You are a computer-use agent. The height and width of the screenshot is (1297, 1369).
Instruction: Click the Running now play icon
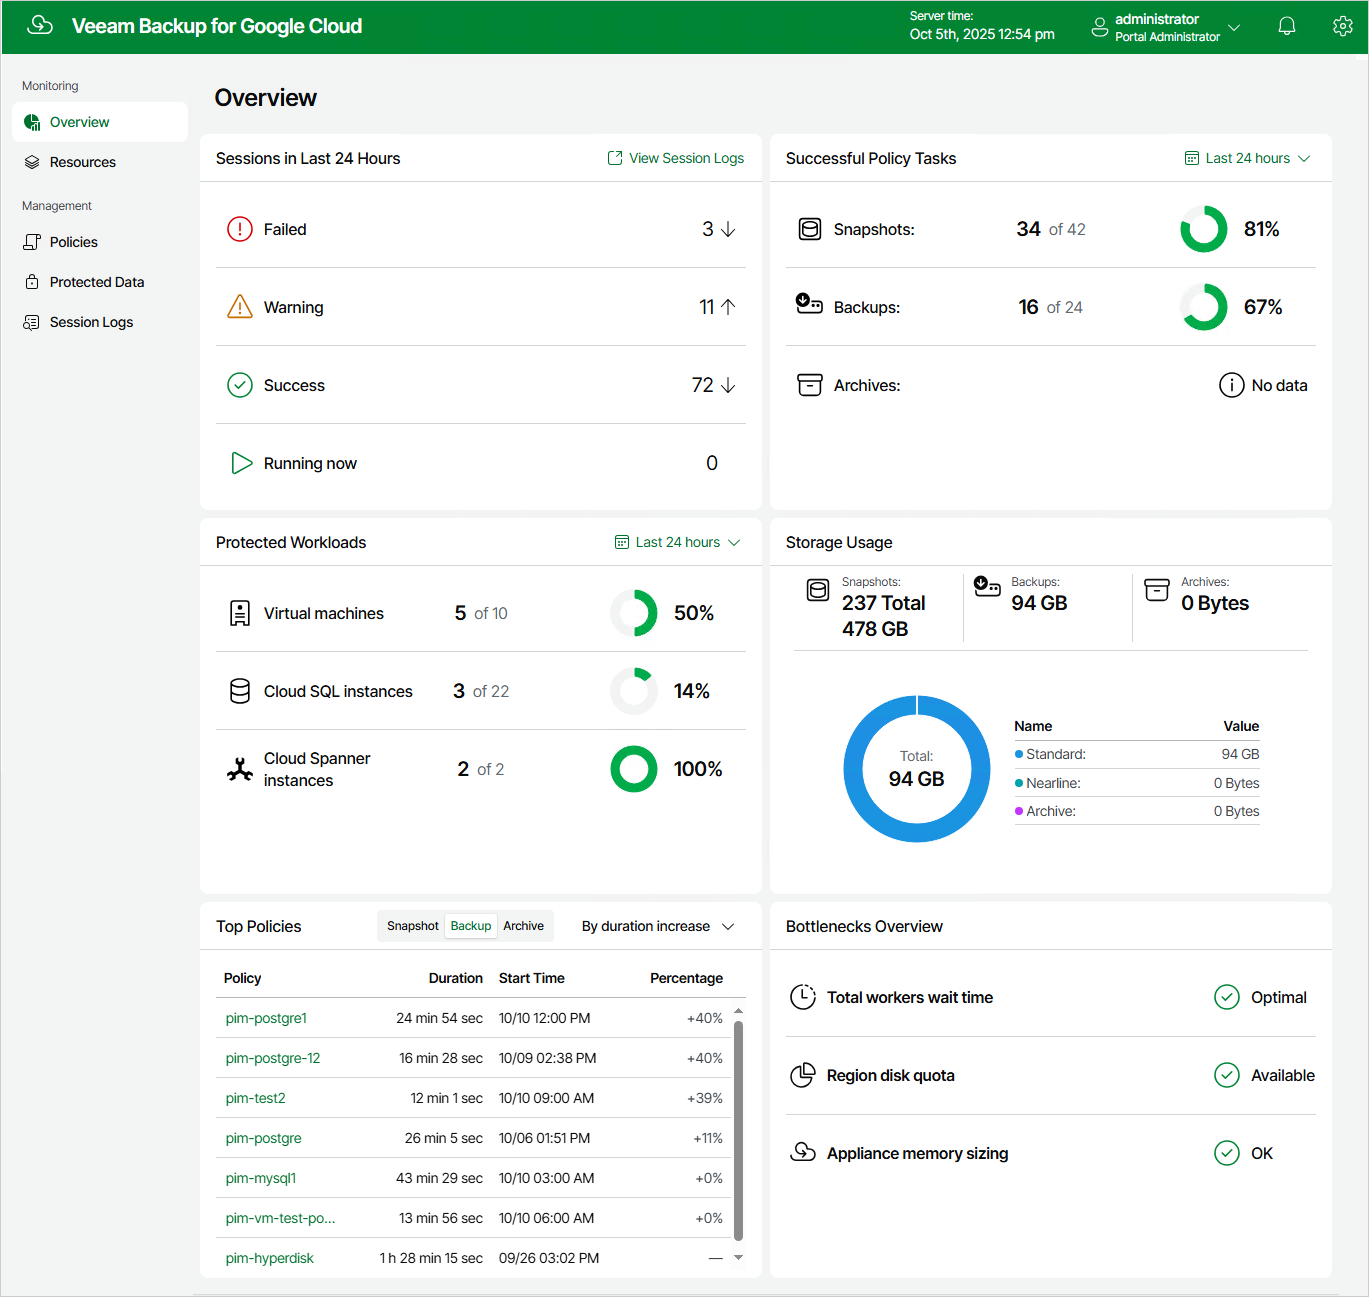[x=241, y=463]
